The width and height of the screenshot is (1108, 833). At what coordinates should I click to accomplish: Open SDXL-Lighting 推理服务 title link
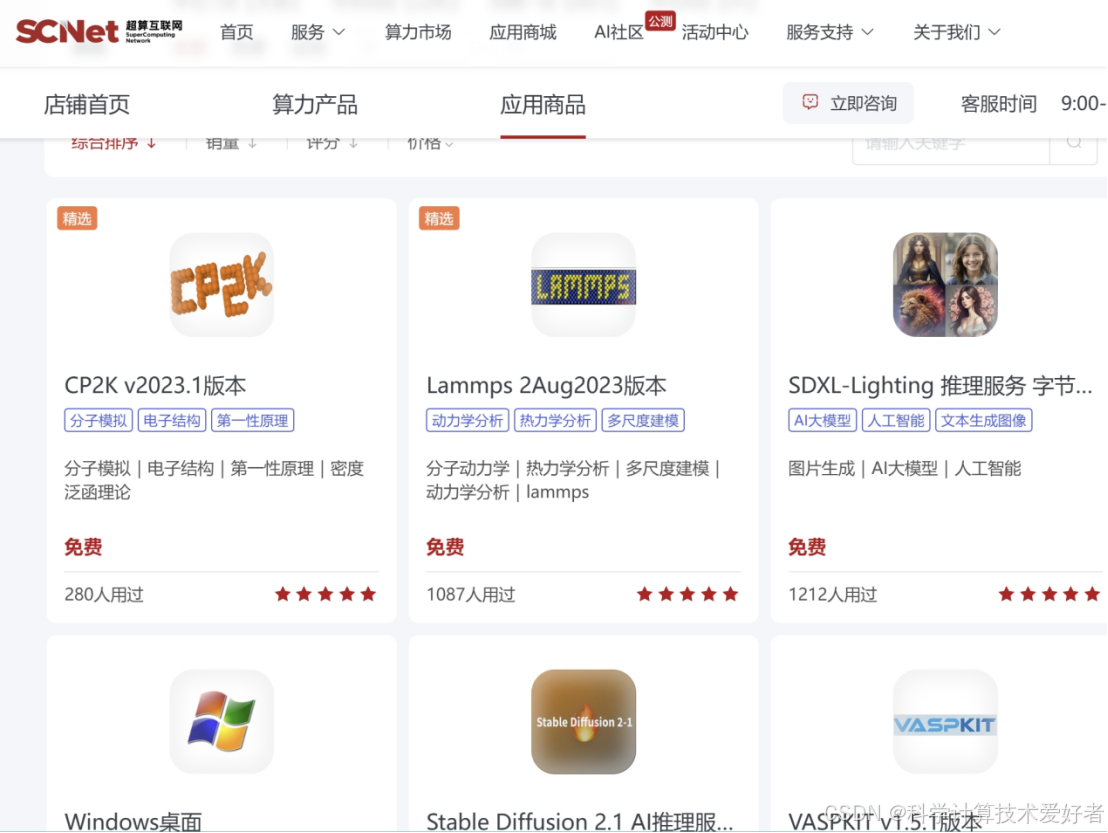[x=941, y=386]
